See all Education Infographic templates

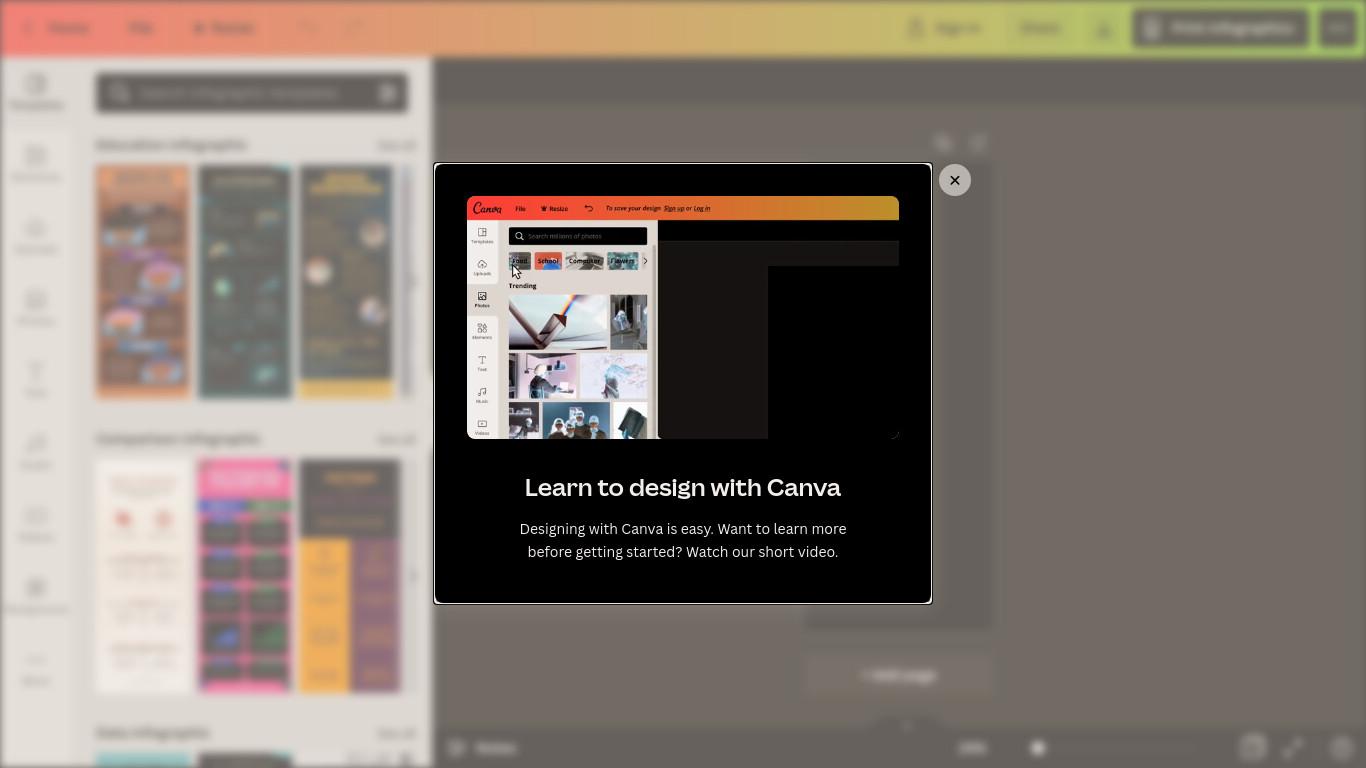396,146
